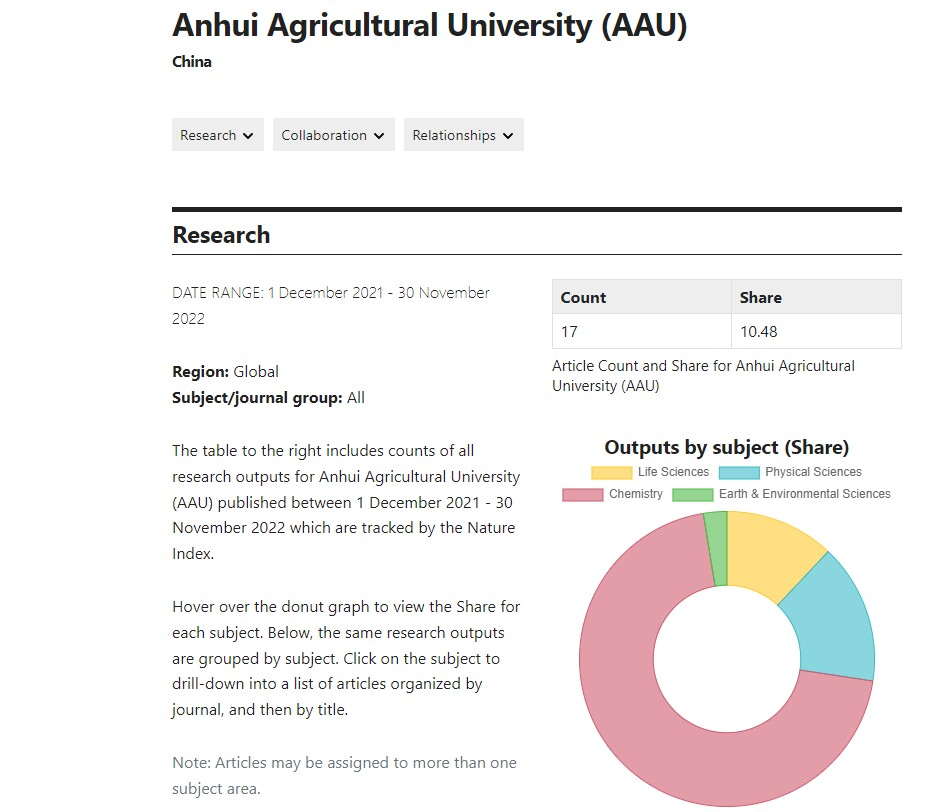Toggle Chemistry pink legend swatch
Image resolution: width=928 pixels, height=812 pixels.
[x=582, y=494]
